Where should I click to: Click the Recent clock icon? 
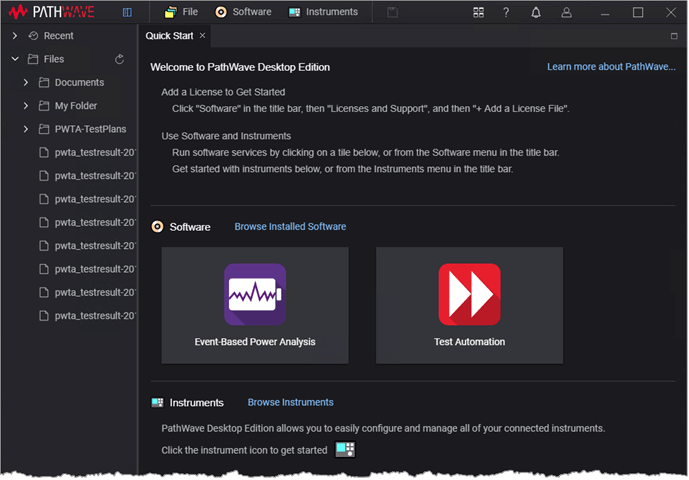click(x=33, y=36)
